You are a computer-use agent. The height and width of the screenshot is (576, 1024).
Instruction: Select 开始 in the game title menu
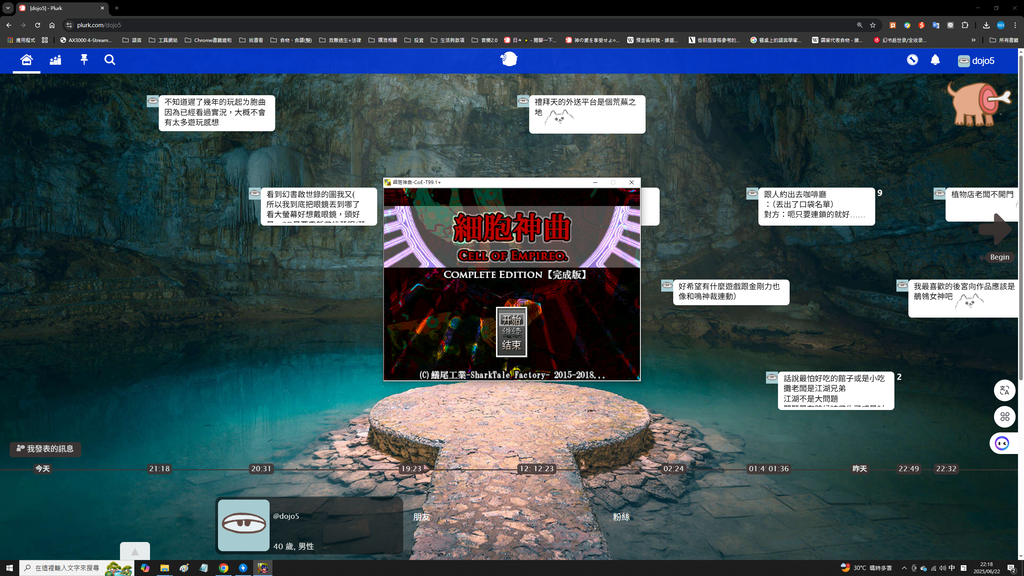pos(511,319)
